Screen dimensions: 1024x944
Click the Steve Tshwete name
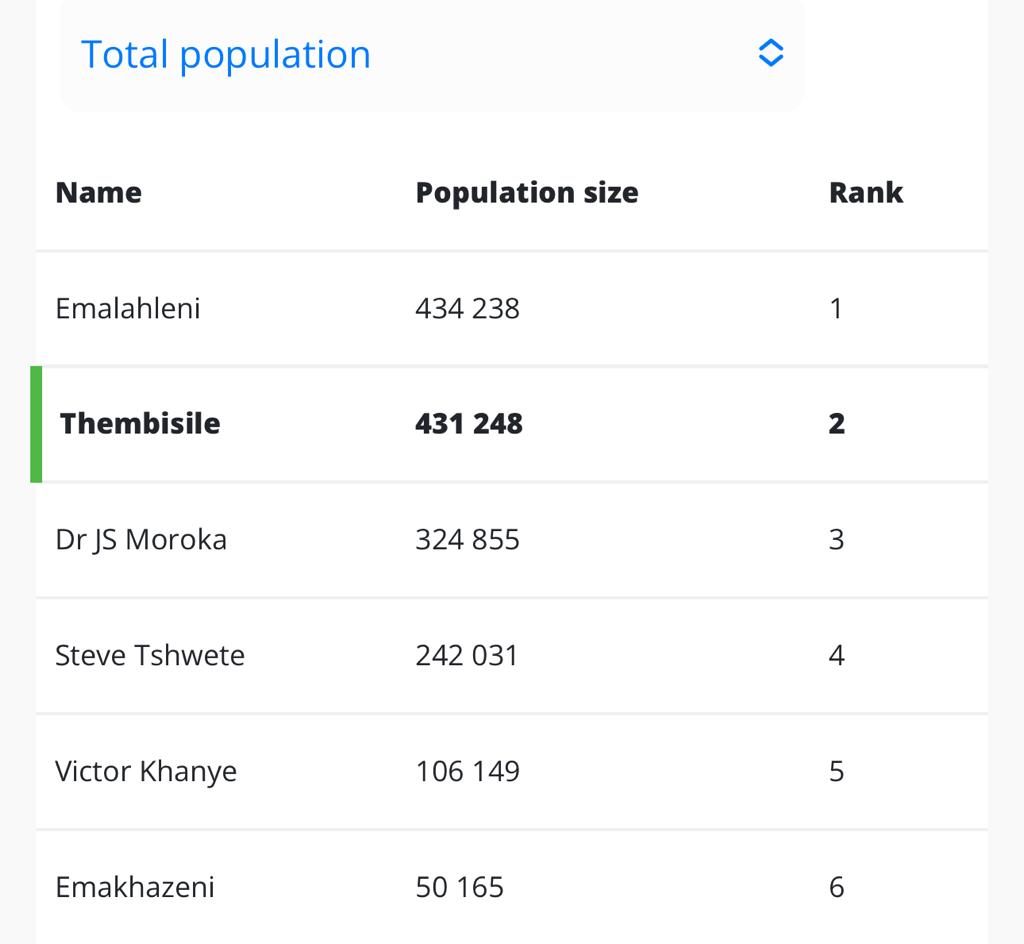point(150,655)
